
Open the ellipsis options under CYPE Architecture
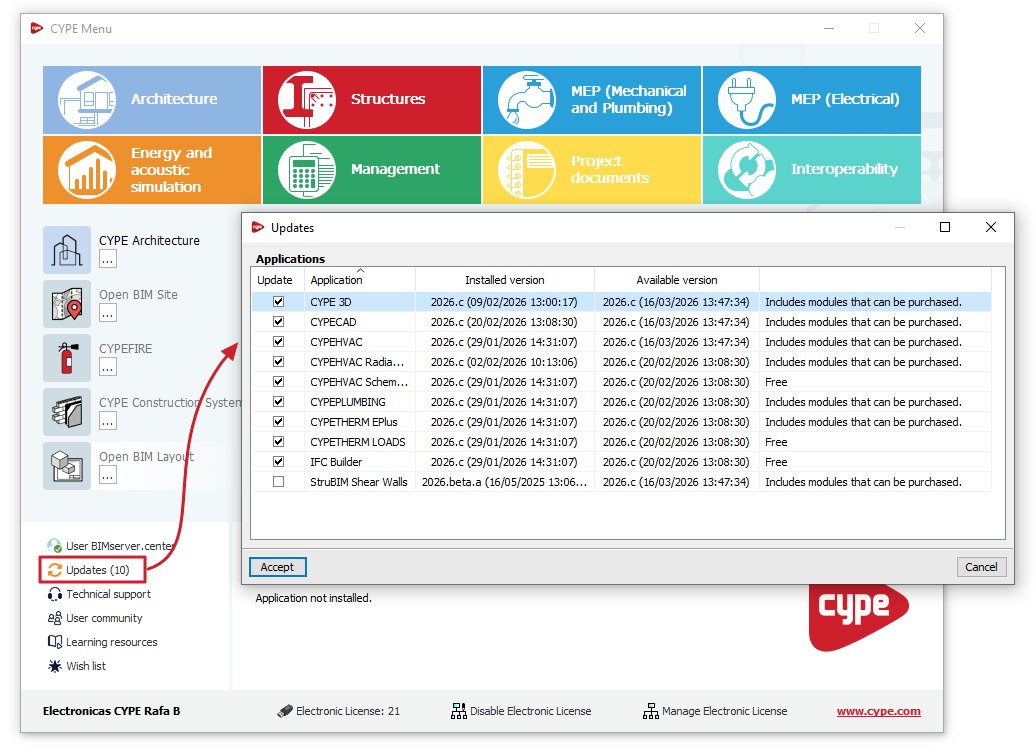coord(108,260)
